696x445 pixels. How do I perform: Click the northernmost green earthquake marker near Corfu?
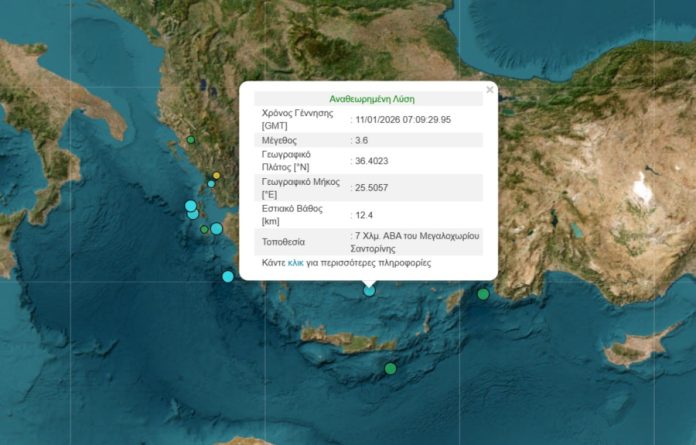coord(191,140)
